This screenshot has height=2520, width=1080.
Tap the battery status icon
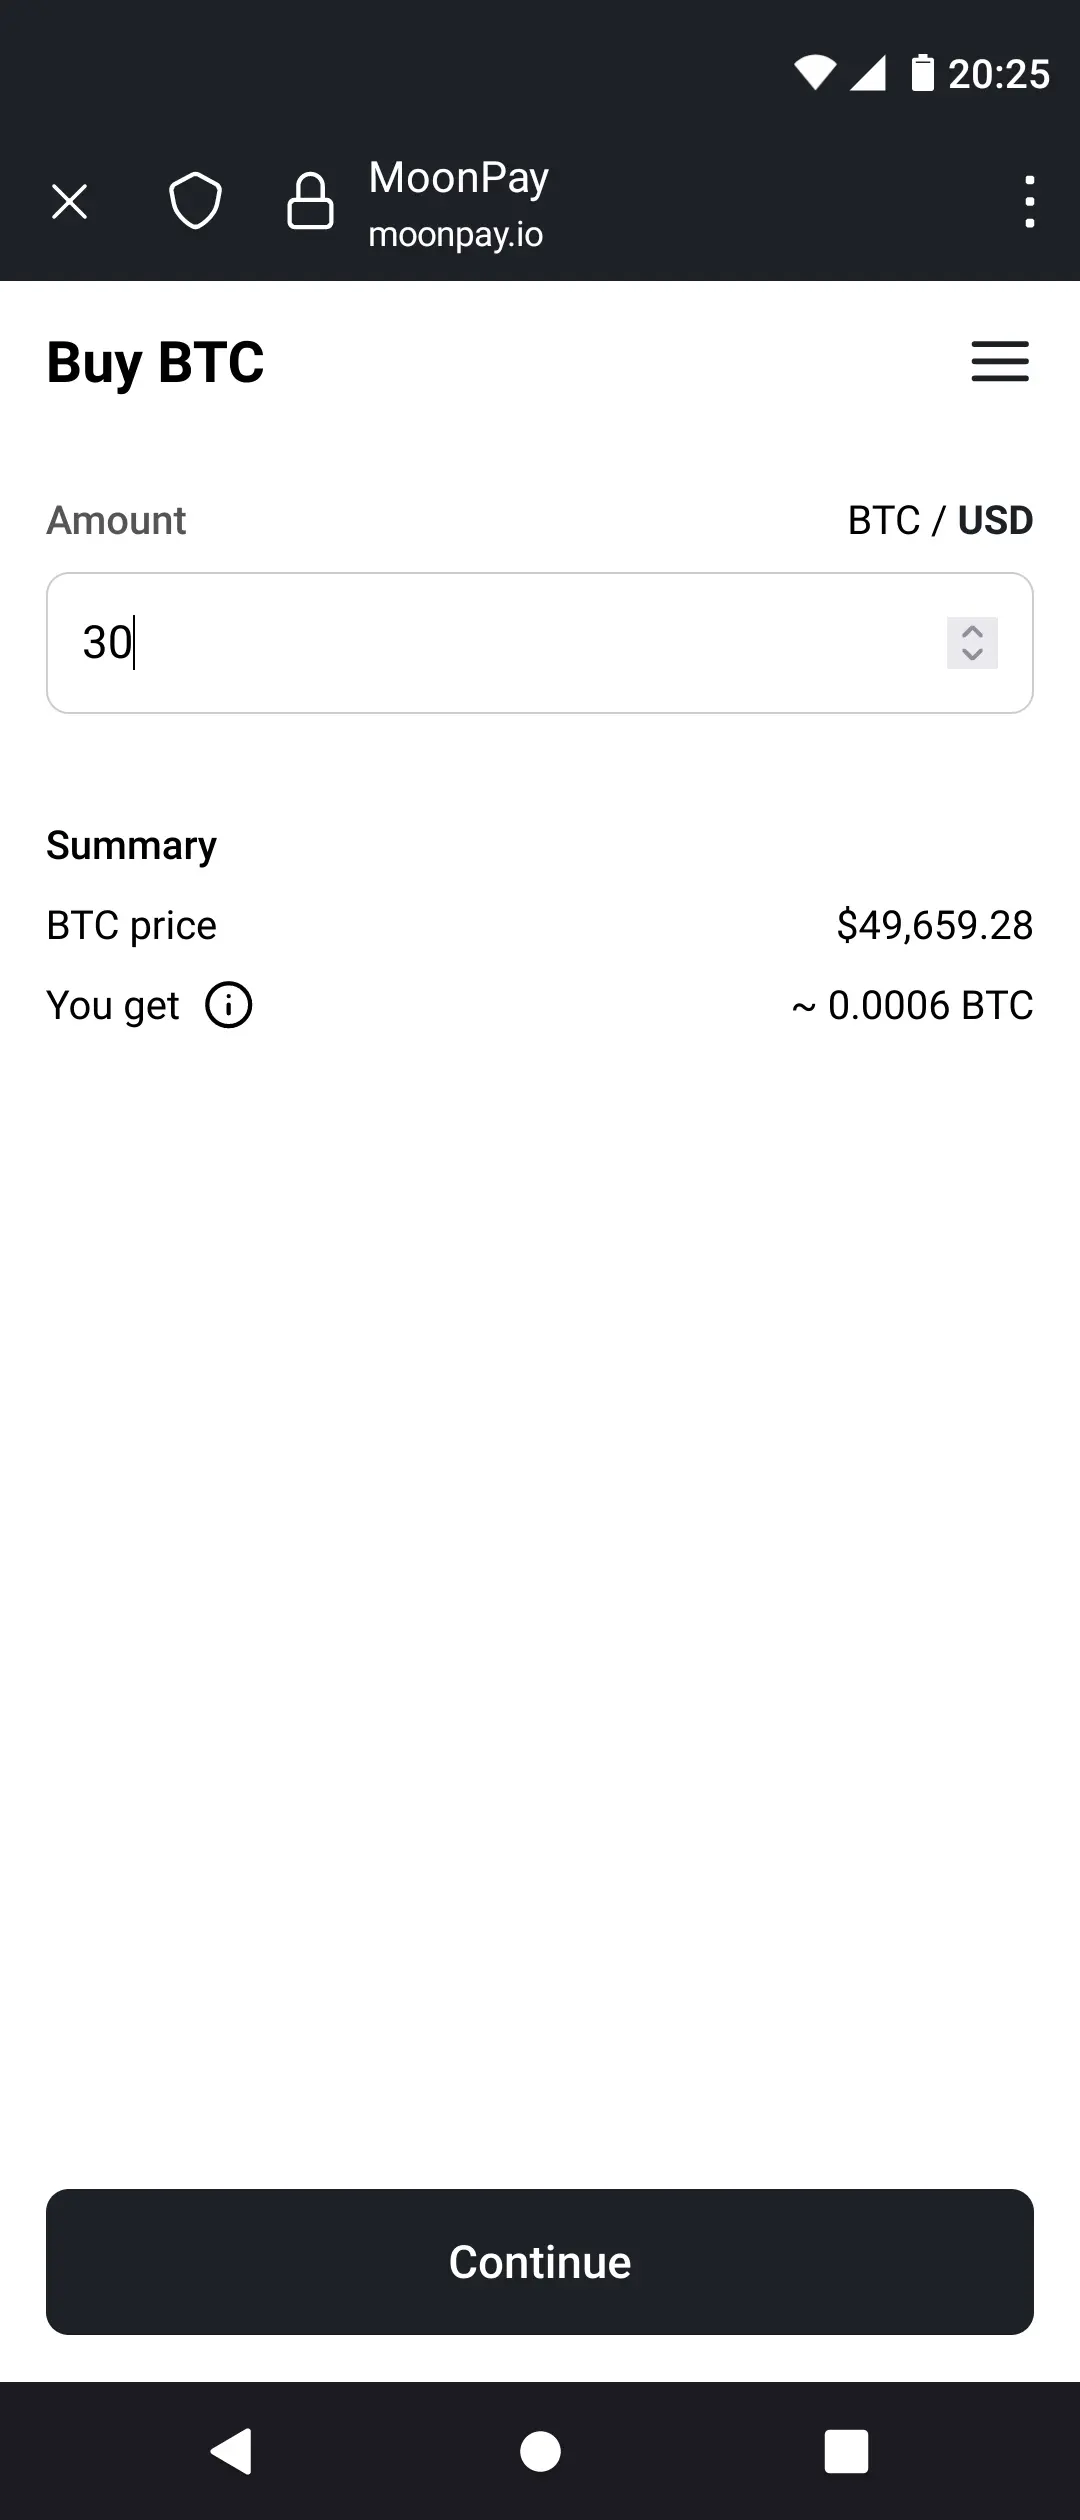coord(922,73)
